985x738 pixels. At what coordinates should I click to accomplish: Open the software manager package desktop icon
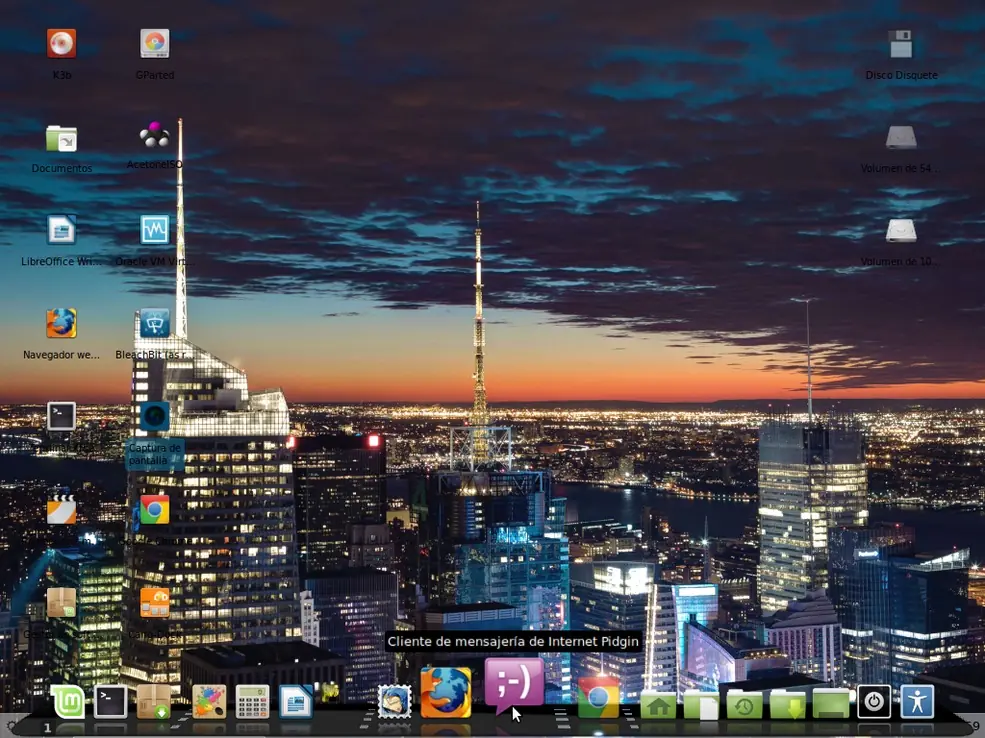coord(62,602)
